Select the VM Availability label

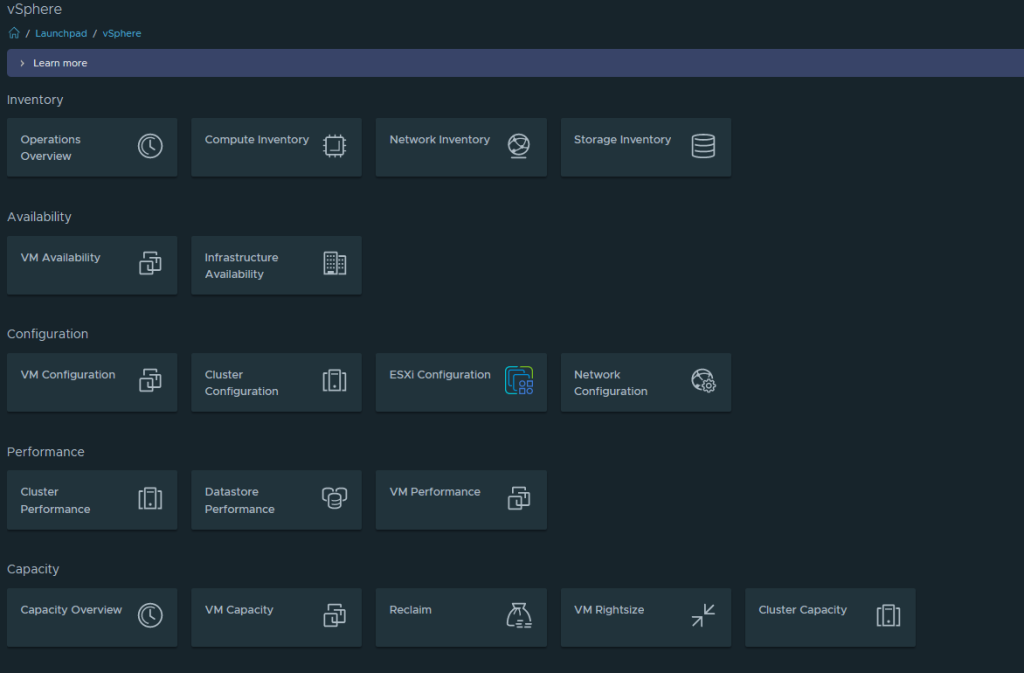pos(61,258)
